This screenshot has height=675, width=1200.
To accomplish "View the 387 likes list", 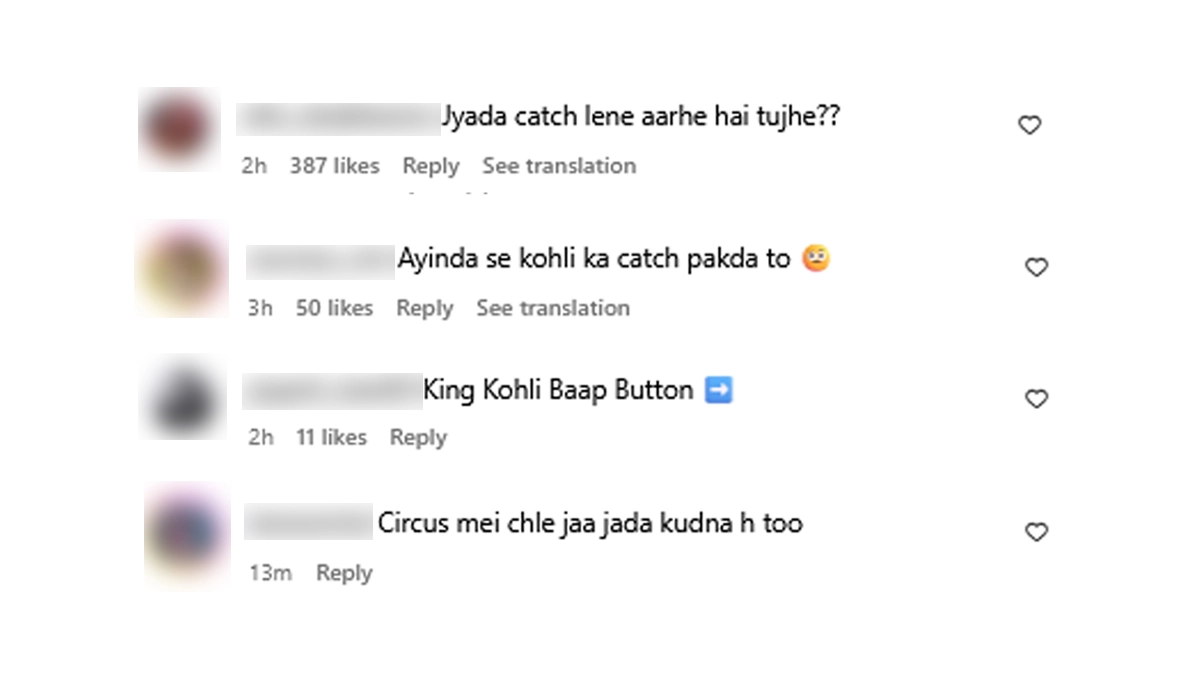I will 335,166.
